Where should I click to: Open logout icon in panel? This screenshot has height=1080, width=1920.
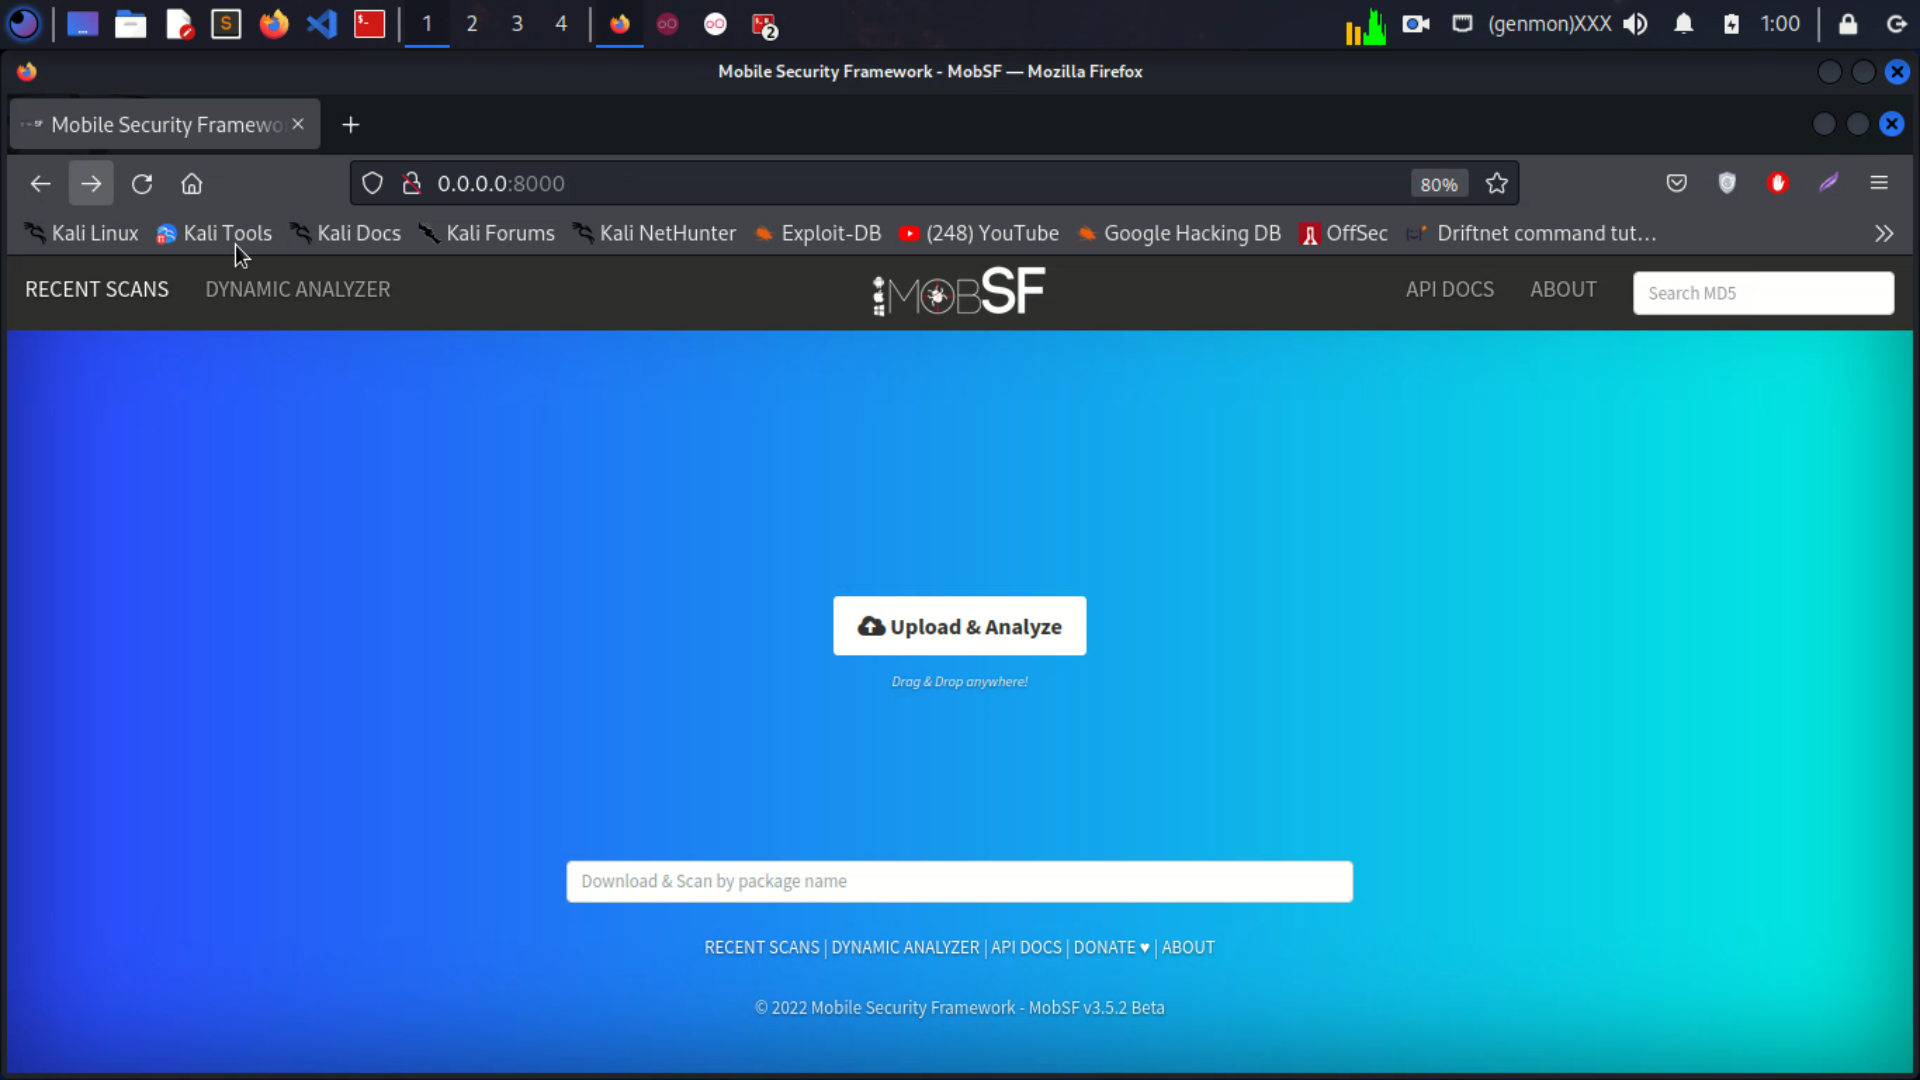[x=1896, y=24]
